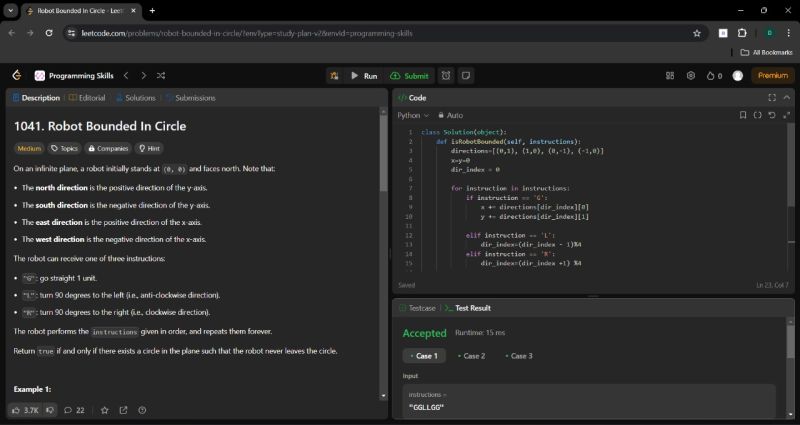Screen dimensions: 800x425
Task: Switch to the Description tab
Action: click(36, 97)
